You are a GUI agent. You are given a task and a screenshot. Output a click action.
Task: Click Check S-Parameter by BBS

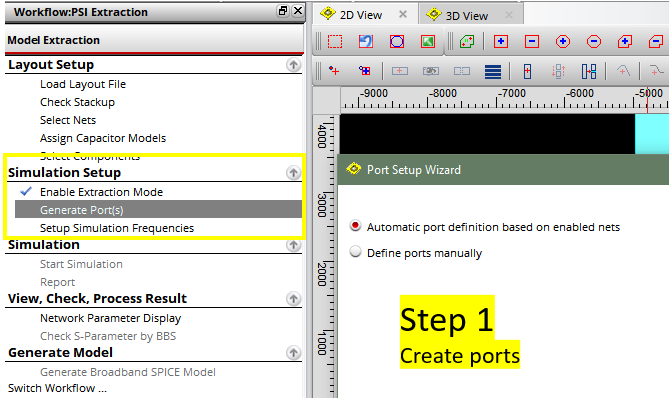click(108, 336)
